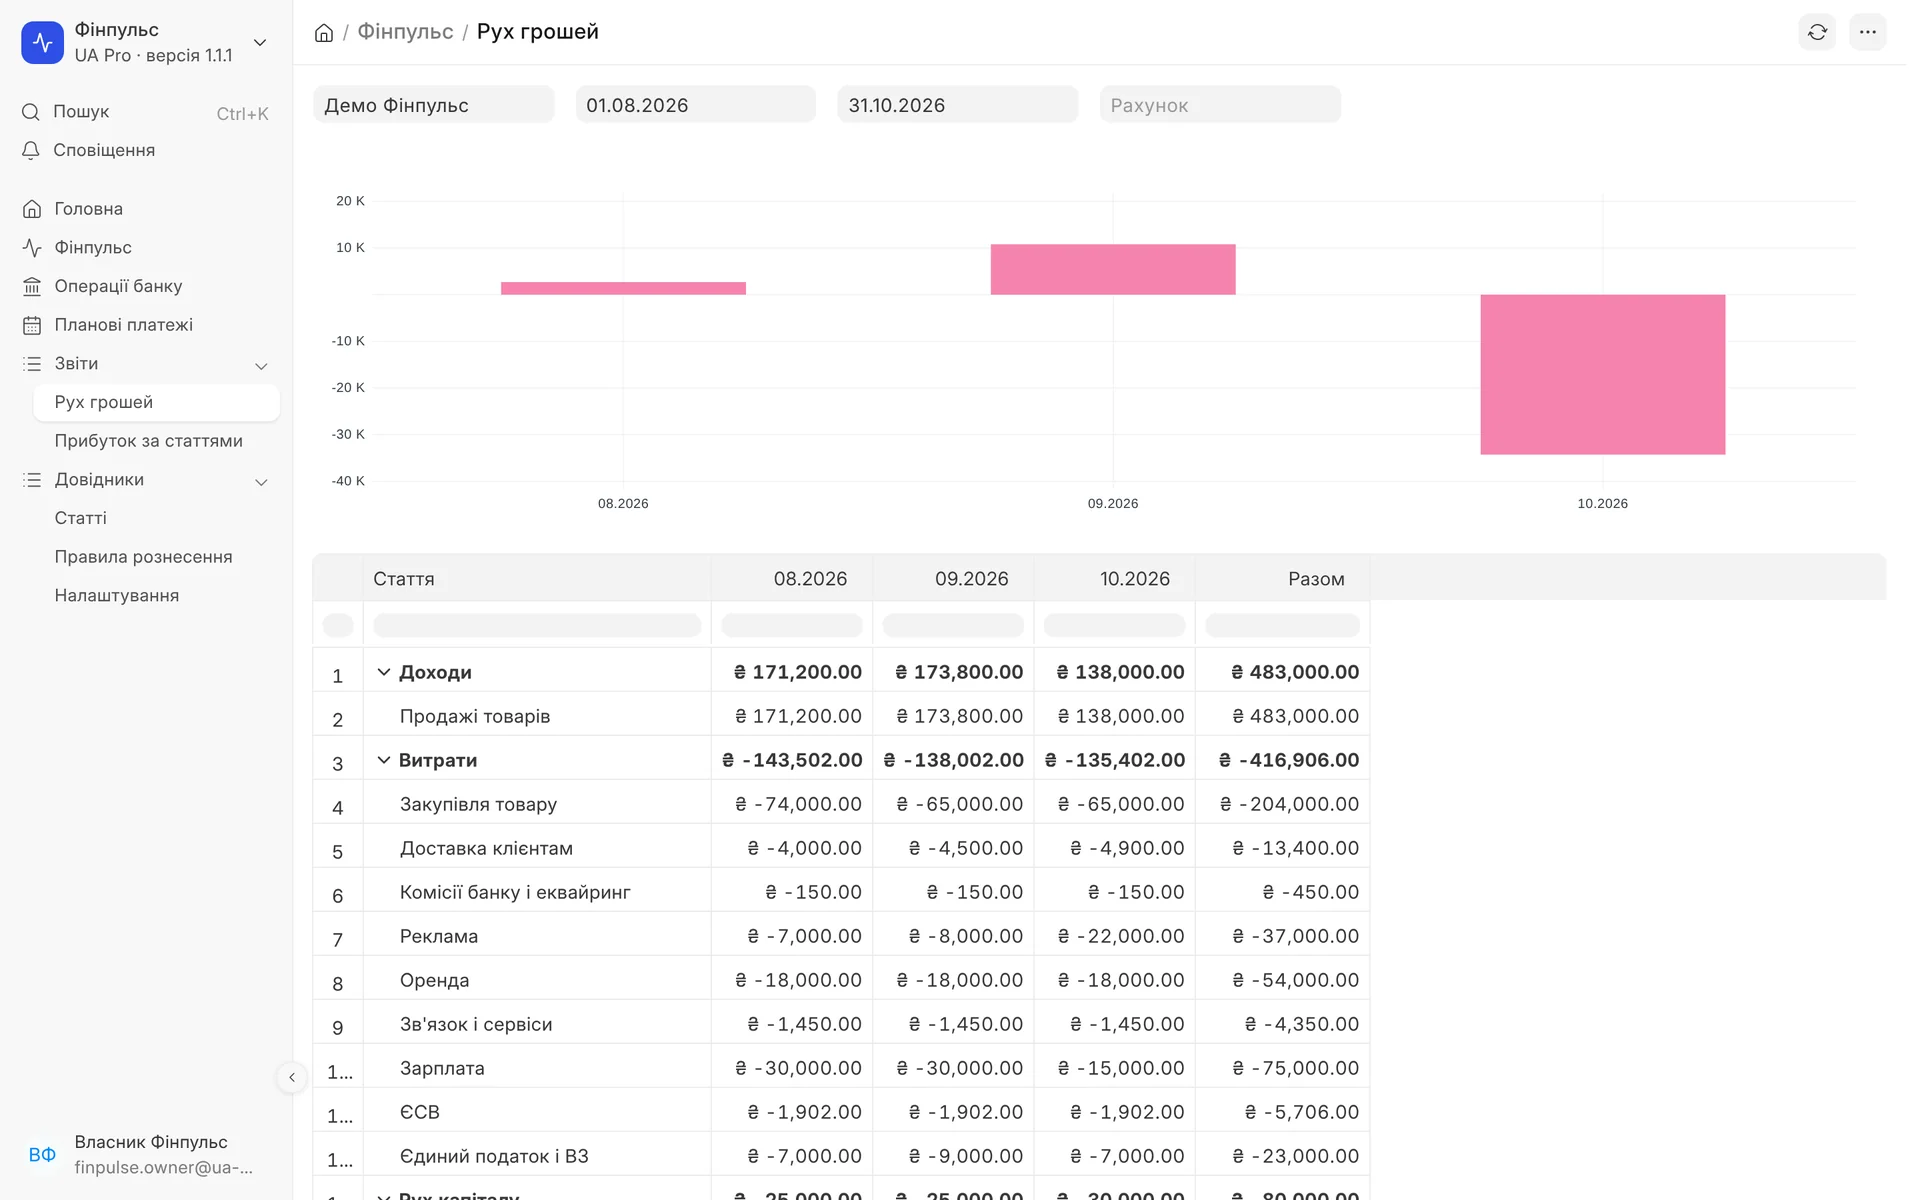Click the bell icon beside Сповіщення
This screenshot has height=1200, width=1920.
31,150
